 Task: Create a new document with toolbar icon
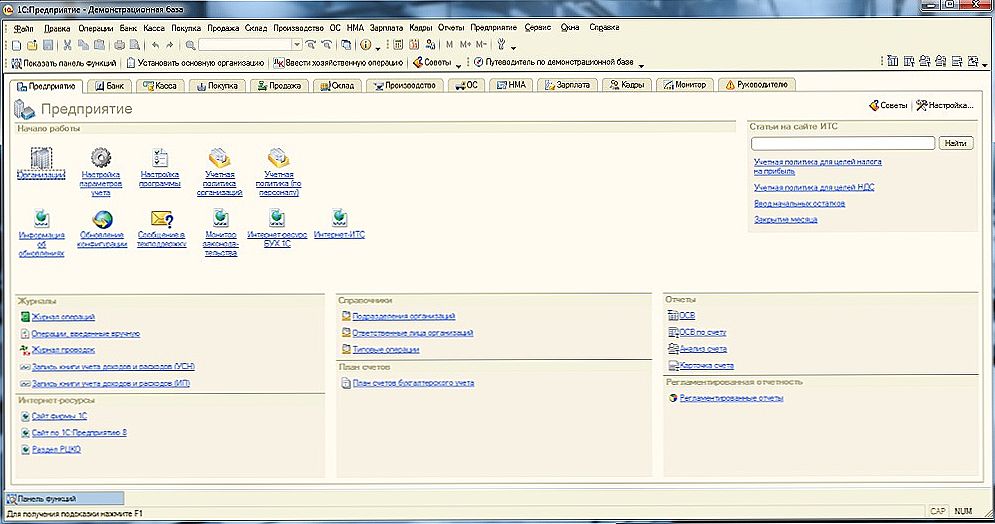pyautogui.click(x=17, y=45)
